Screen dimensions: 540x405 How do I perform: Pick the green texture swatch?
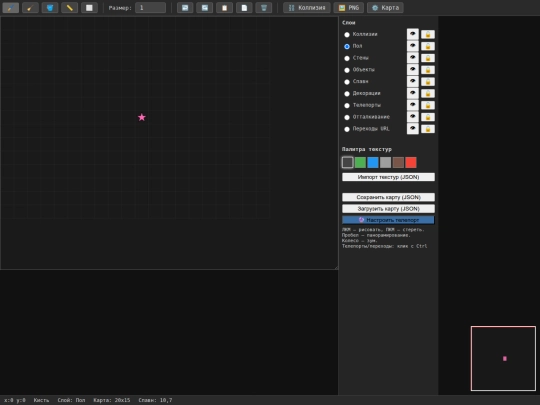coord(360,162)
